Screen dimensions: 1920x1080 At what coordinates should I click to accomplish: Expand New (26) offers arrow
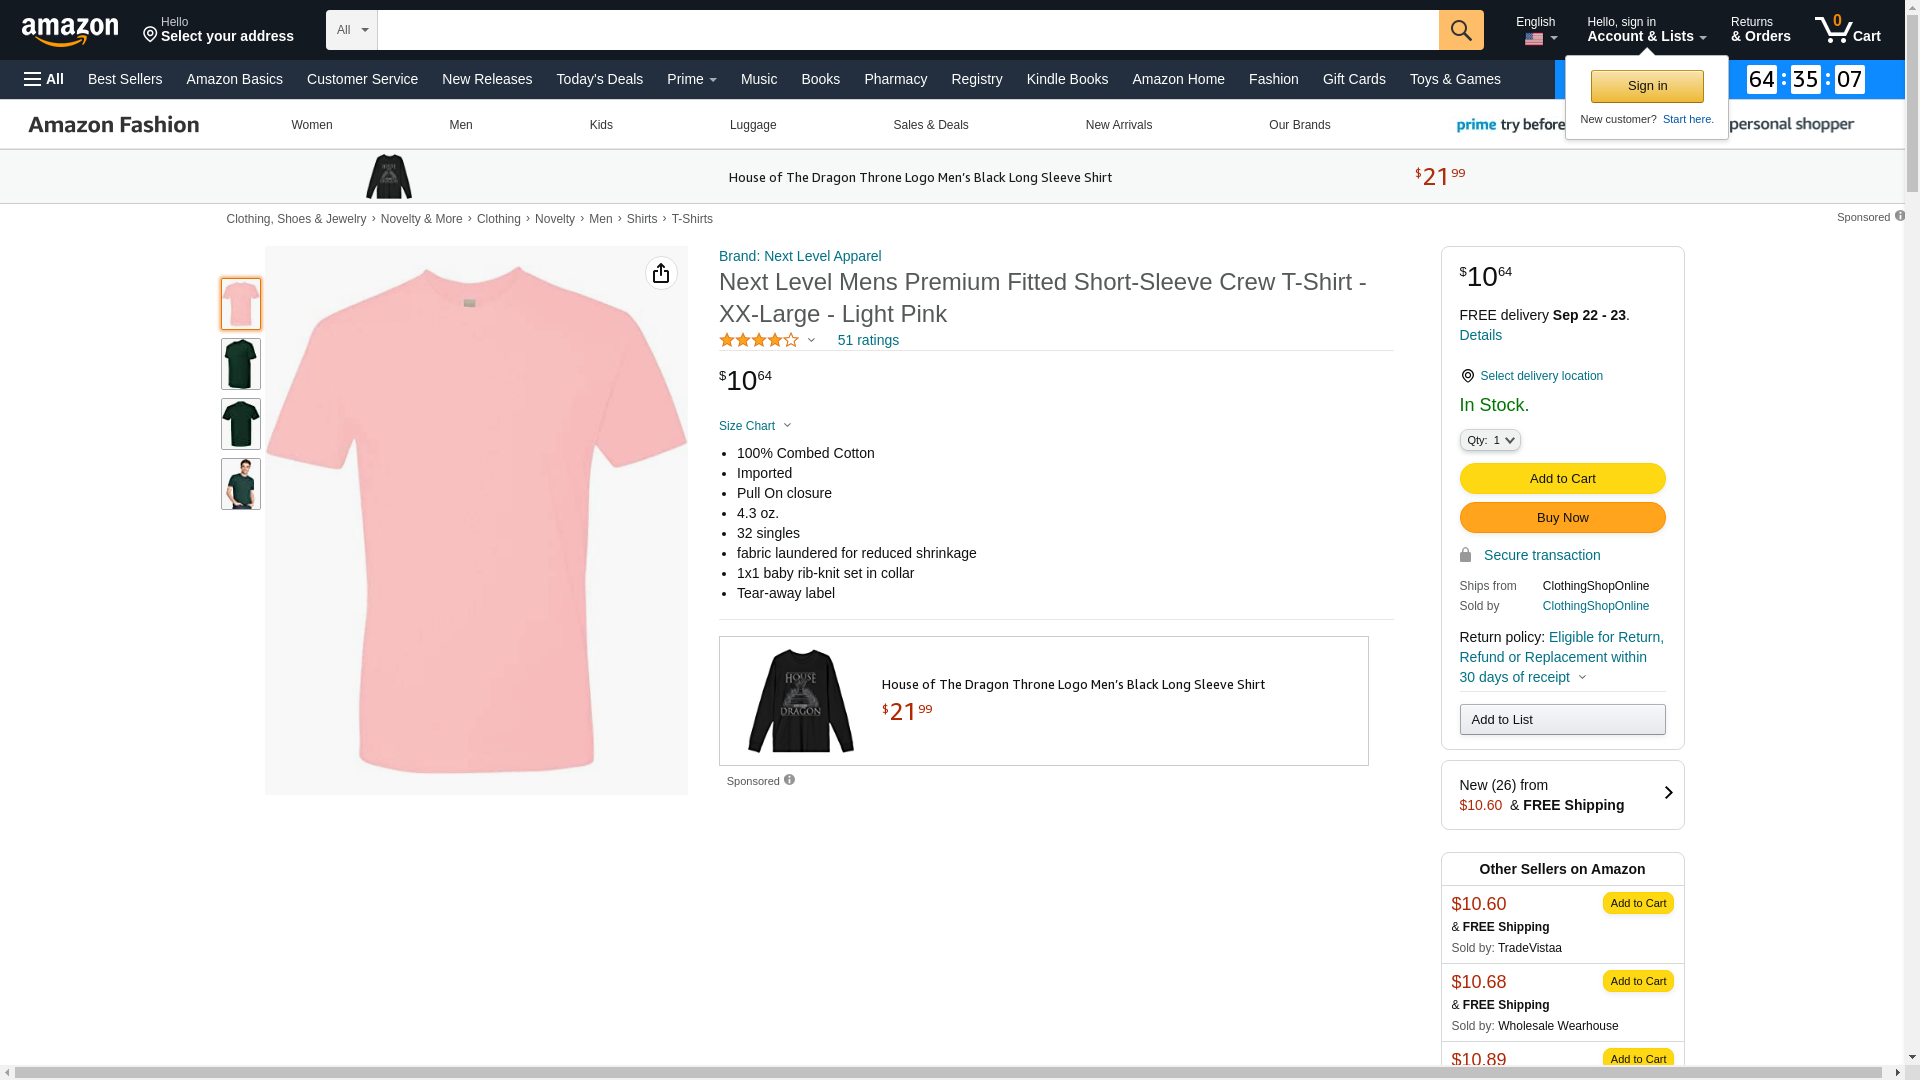(1667, 793)
